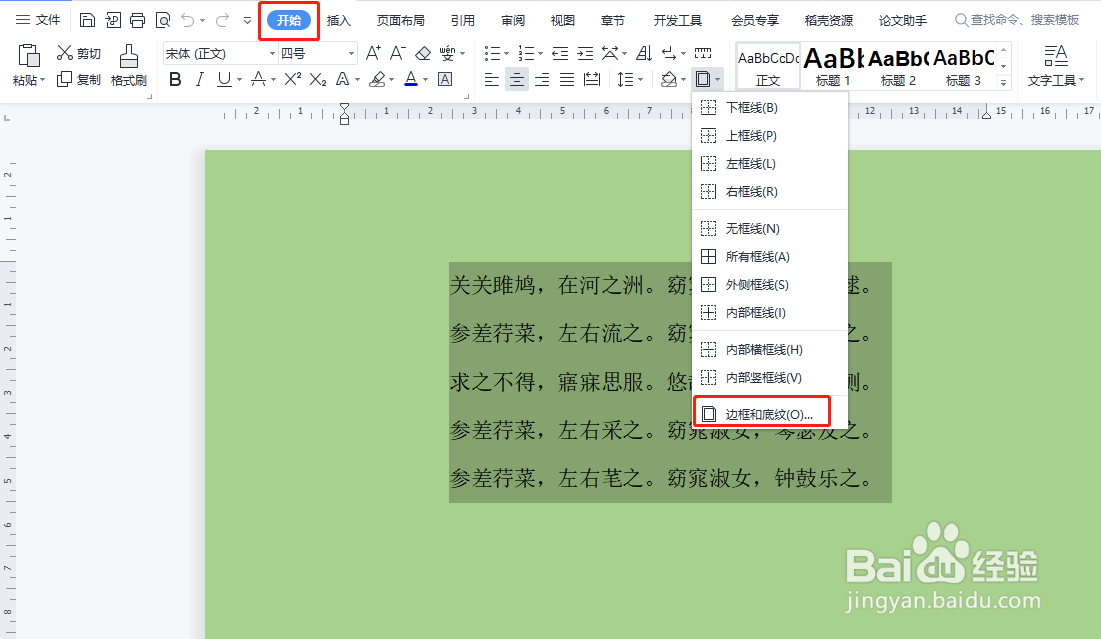Viewport: 1101px width, 639px height.
Task: Select the highlight color tool
Action: [378, 78]
